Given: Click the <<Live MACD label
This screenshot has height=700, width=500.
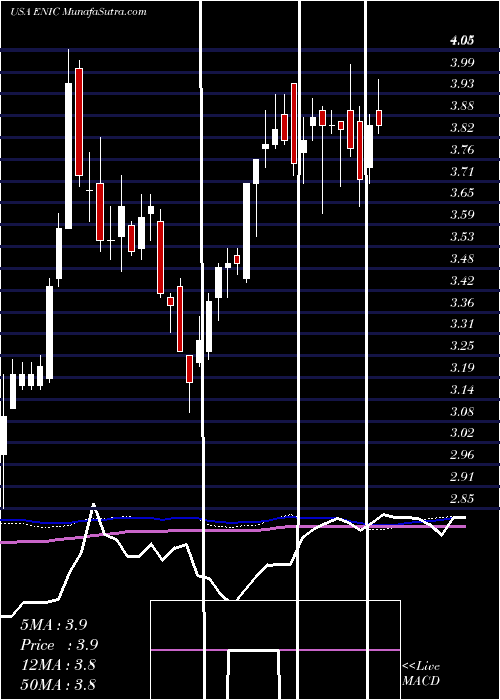Looking at the screenshot, I should [x=421, y=674].
